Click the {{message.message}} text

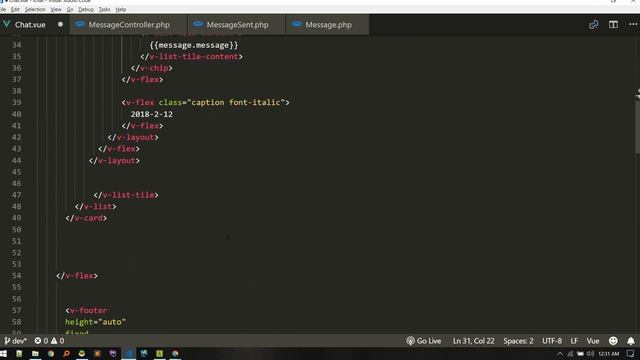pyautogui.click(x=193, y=45)
